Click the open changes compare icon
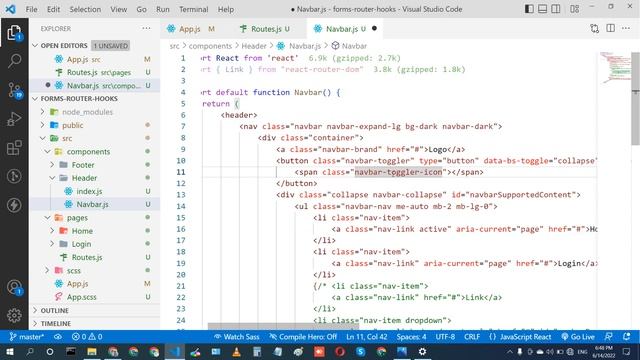This screenshot has height=360, width=640. pos(594,29)
